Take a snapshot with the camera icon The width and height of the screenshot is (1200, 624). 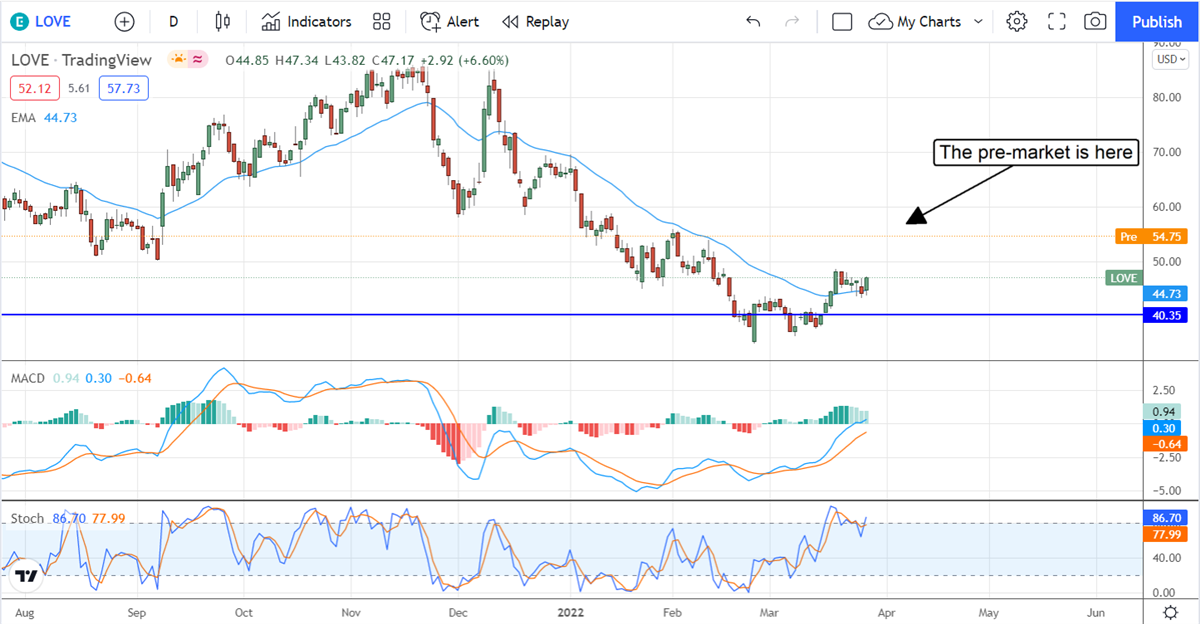[1095, 21]
